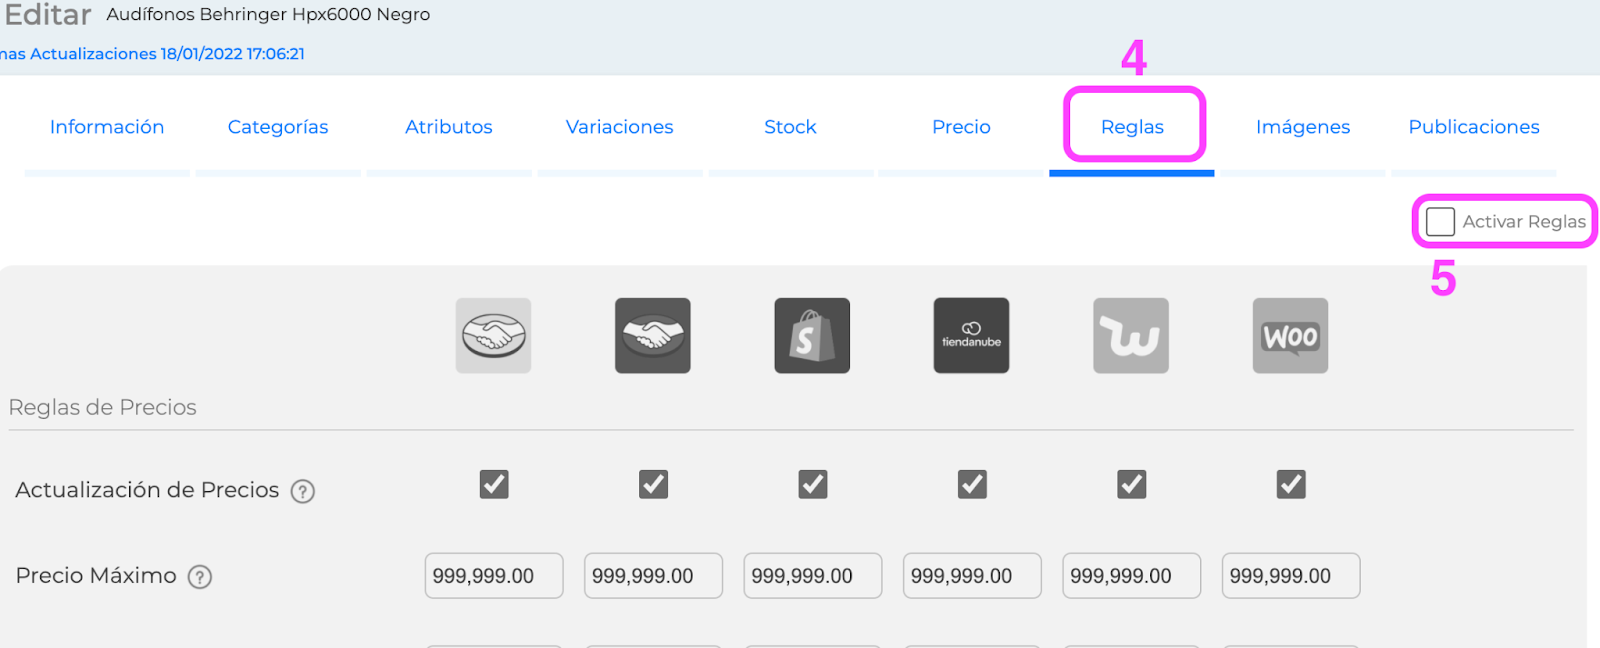This screenshot has width=1600, height=648.
Task: Click the WooCommerce channel icon
Action: (x=1290, y=336)
